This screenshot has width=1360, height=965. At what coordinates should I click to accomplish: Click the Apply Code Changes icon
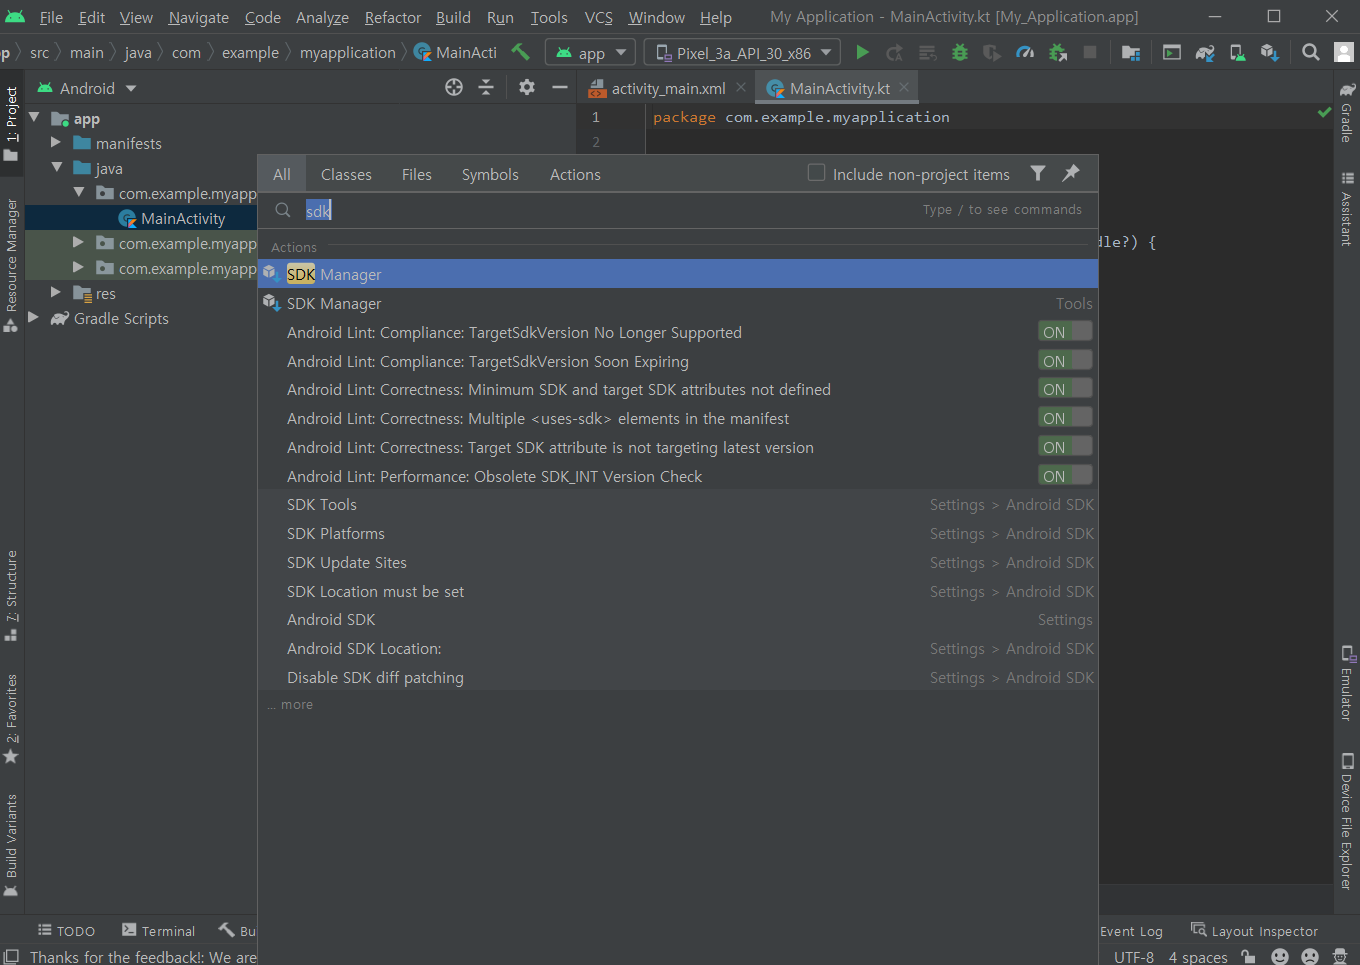pyautogui.click(x=927, y=52)
